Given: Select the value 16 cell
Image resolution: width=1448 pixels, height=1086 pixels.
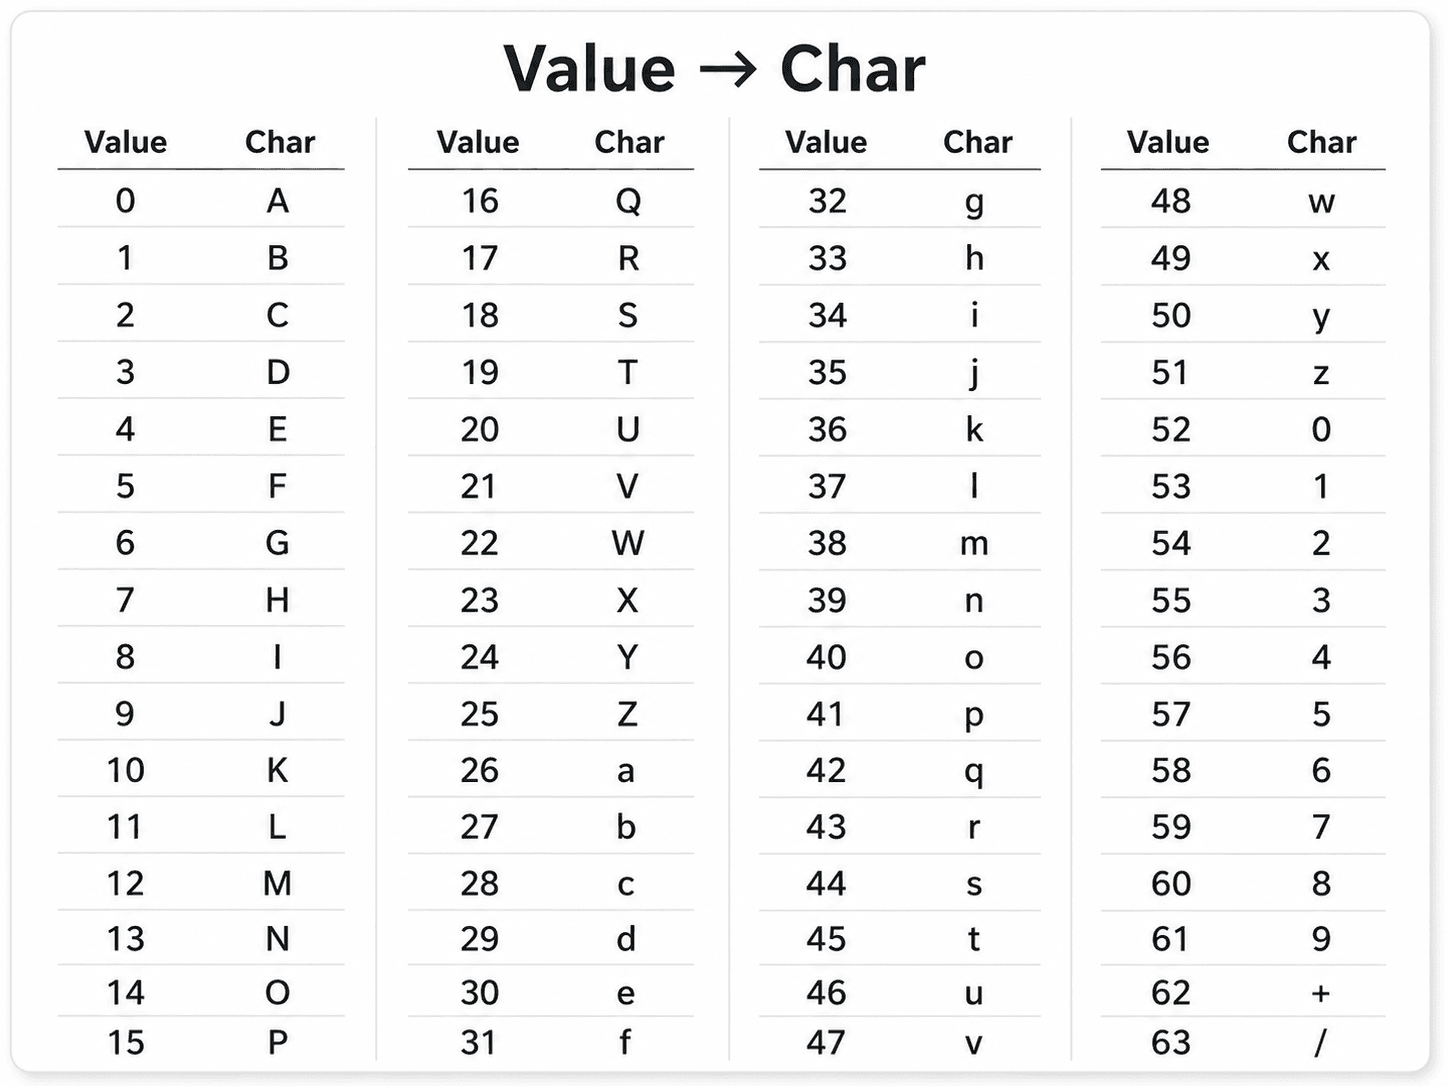Looking at the screenshot, I should (x=480, y=201).
